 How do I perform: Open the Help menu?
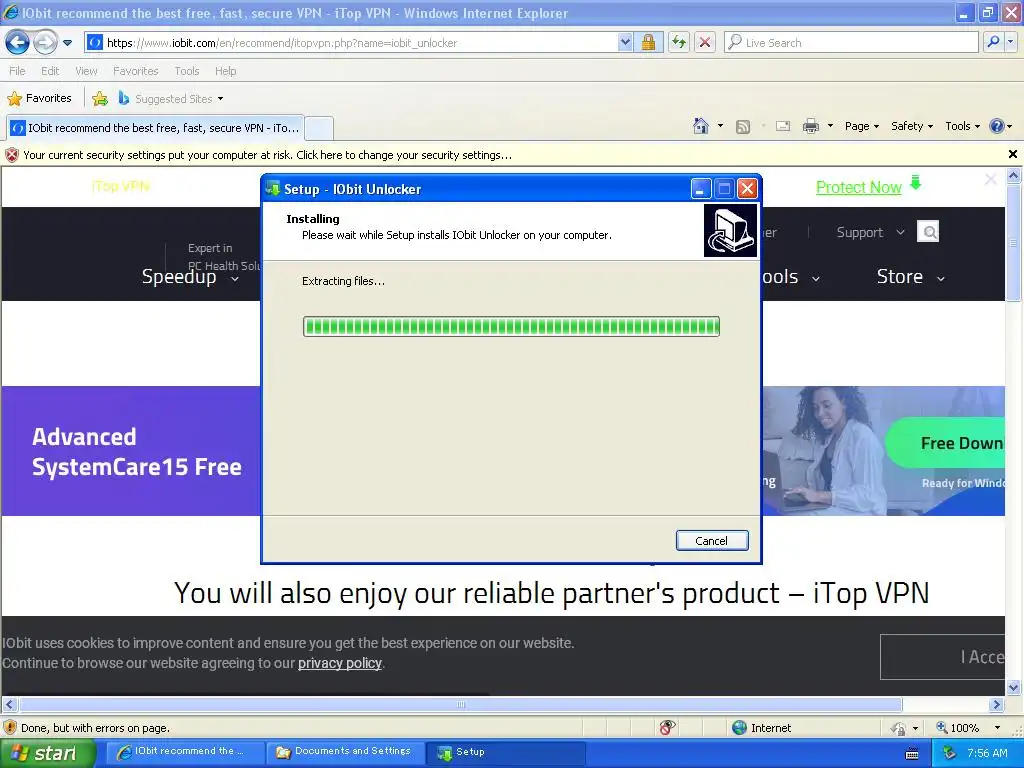point(225,71)
